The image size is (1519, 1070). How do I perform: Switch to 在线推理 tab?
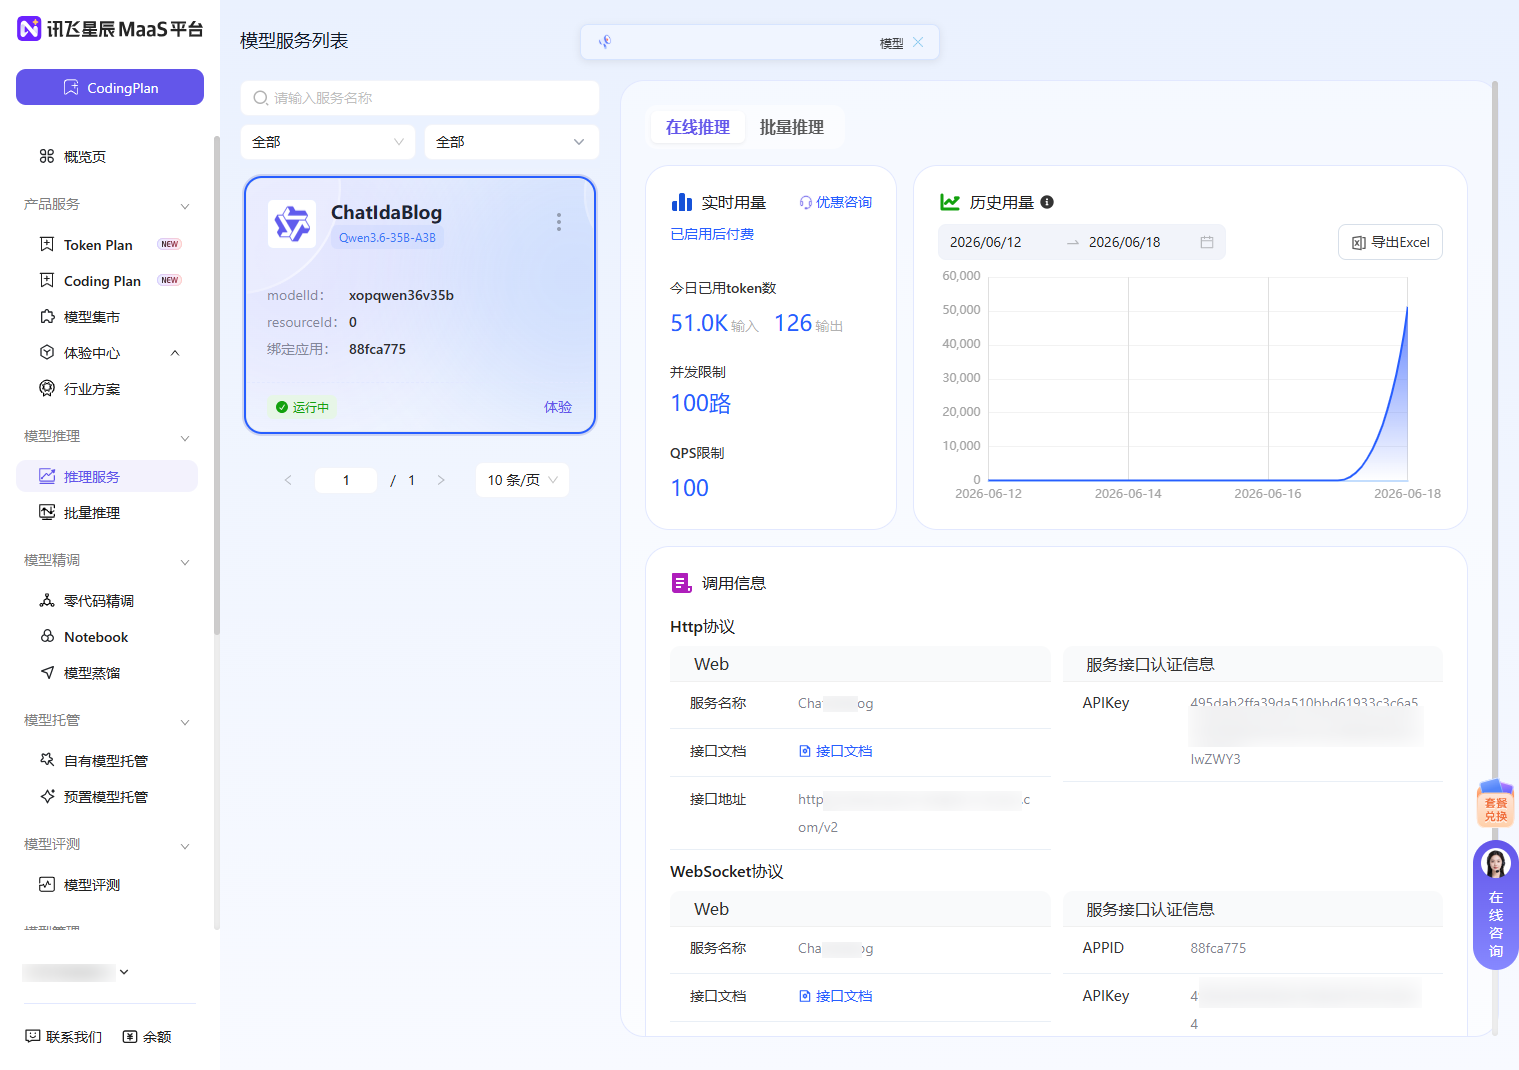[698, 127]
